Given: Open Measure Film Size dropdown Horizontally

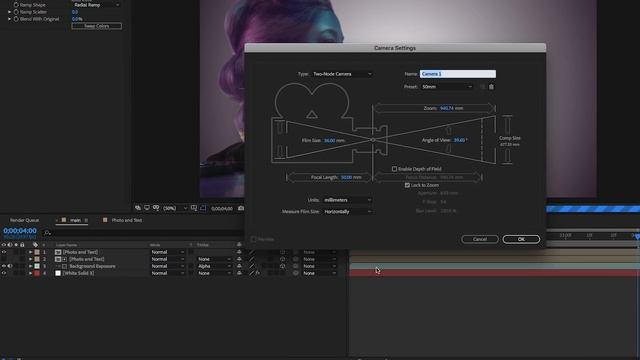Looking at the screenshot, I should (347, 212).
